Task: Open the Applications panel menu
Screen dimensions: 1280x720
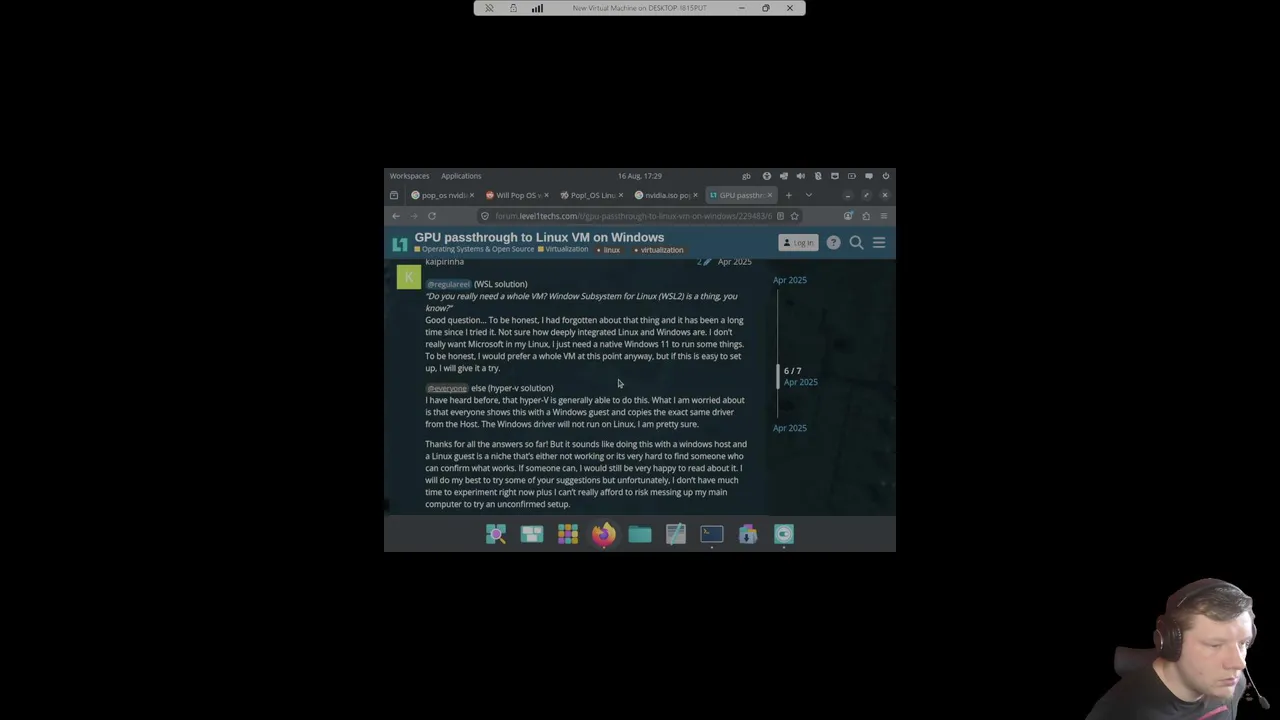Action: tap(461, 176)
